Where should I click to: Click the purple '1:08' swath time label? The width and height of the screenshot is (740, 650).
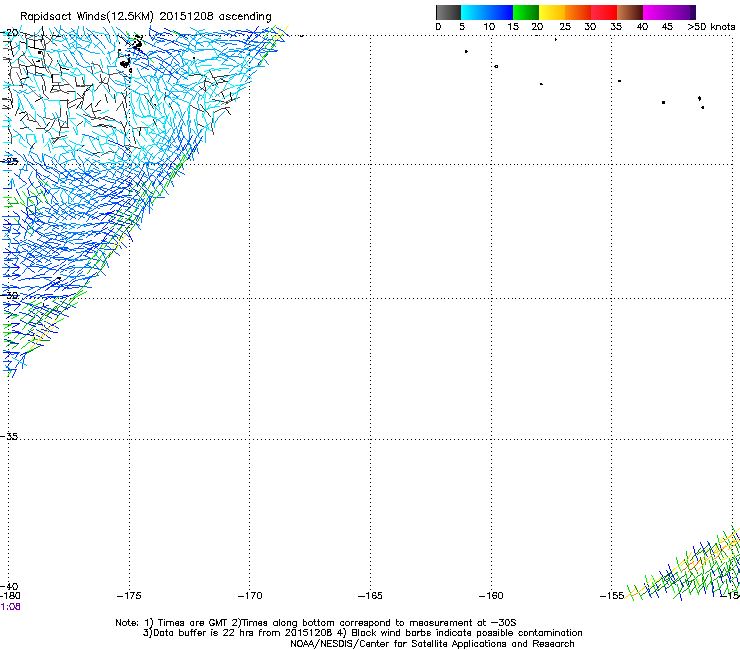click(x=10, y=607)
